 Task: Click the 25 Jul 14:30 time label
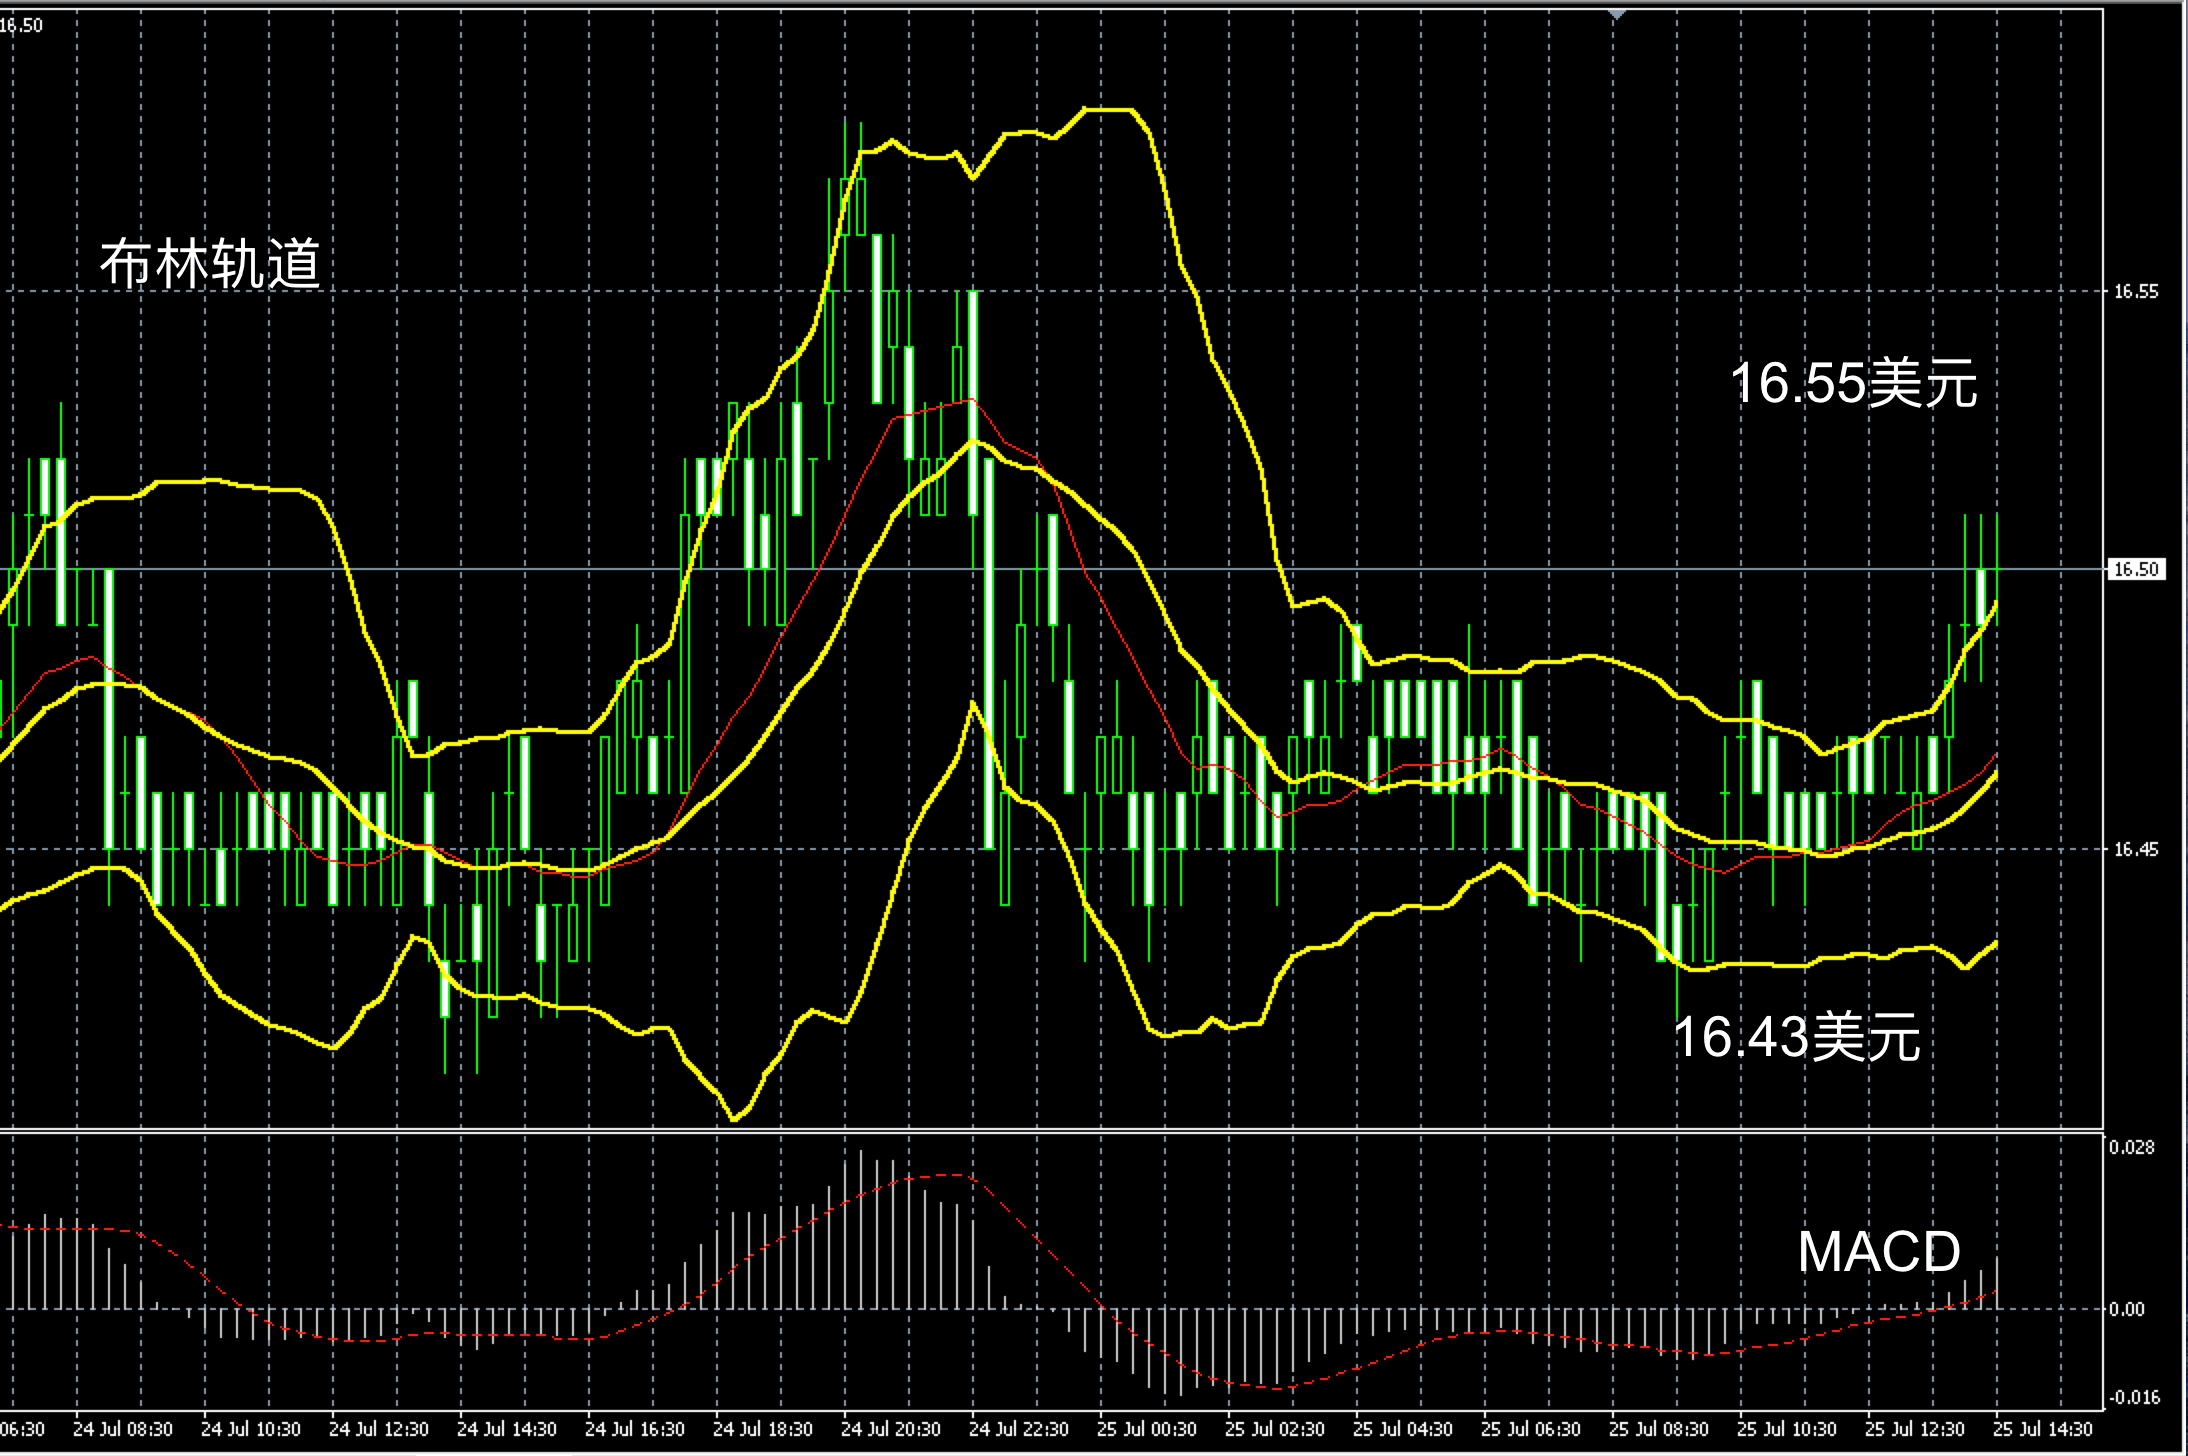(x=2043, y=1429)
